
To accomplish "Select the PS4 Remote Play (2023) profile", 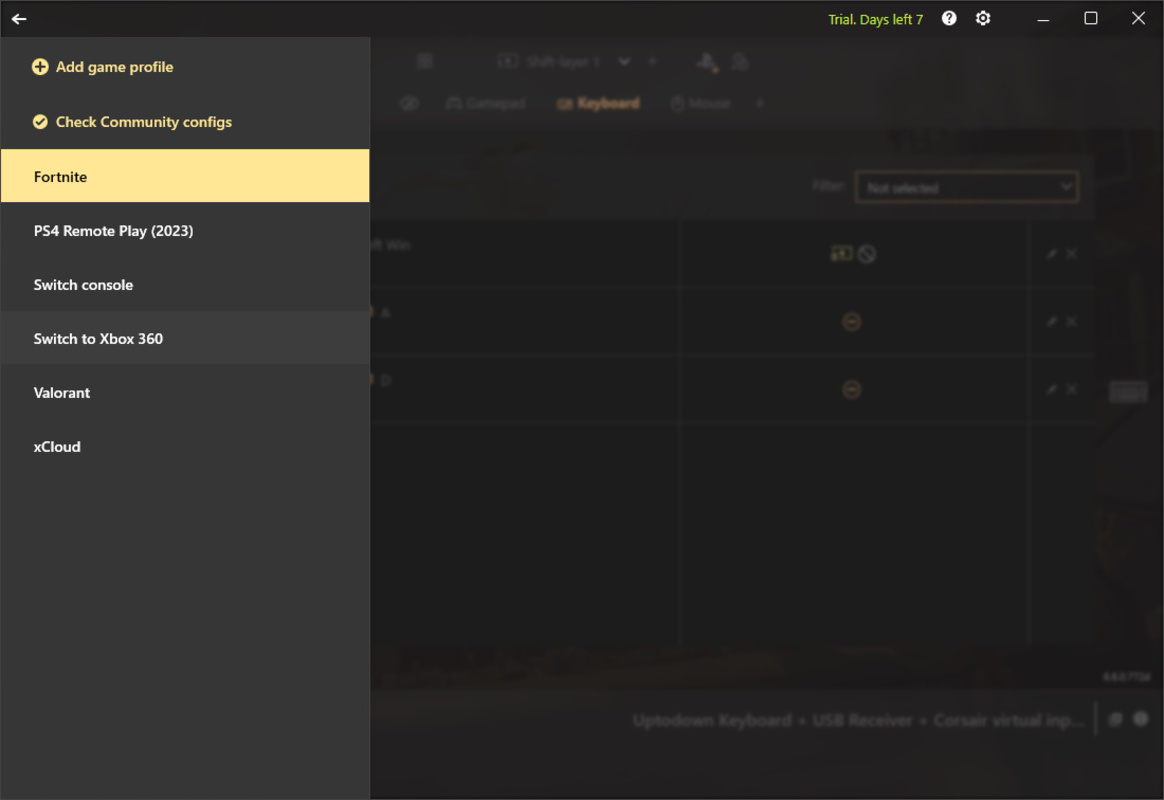I will (x=185, y=231).
